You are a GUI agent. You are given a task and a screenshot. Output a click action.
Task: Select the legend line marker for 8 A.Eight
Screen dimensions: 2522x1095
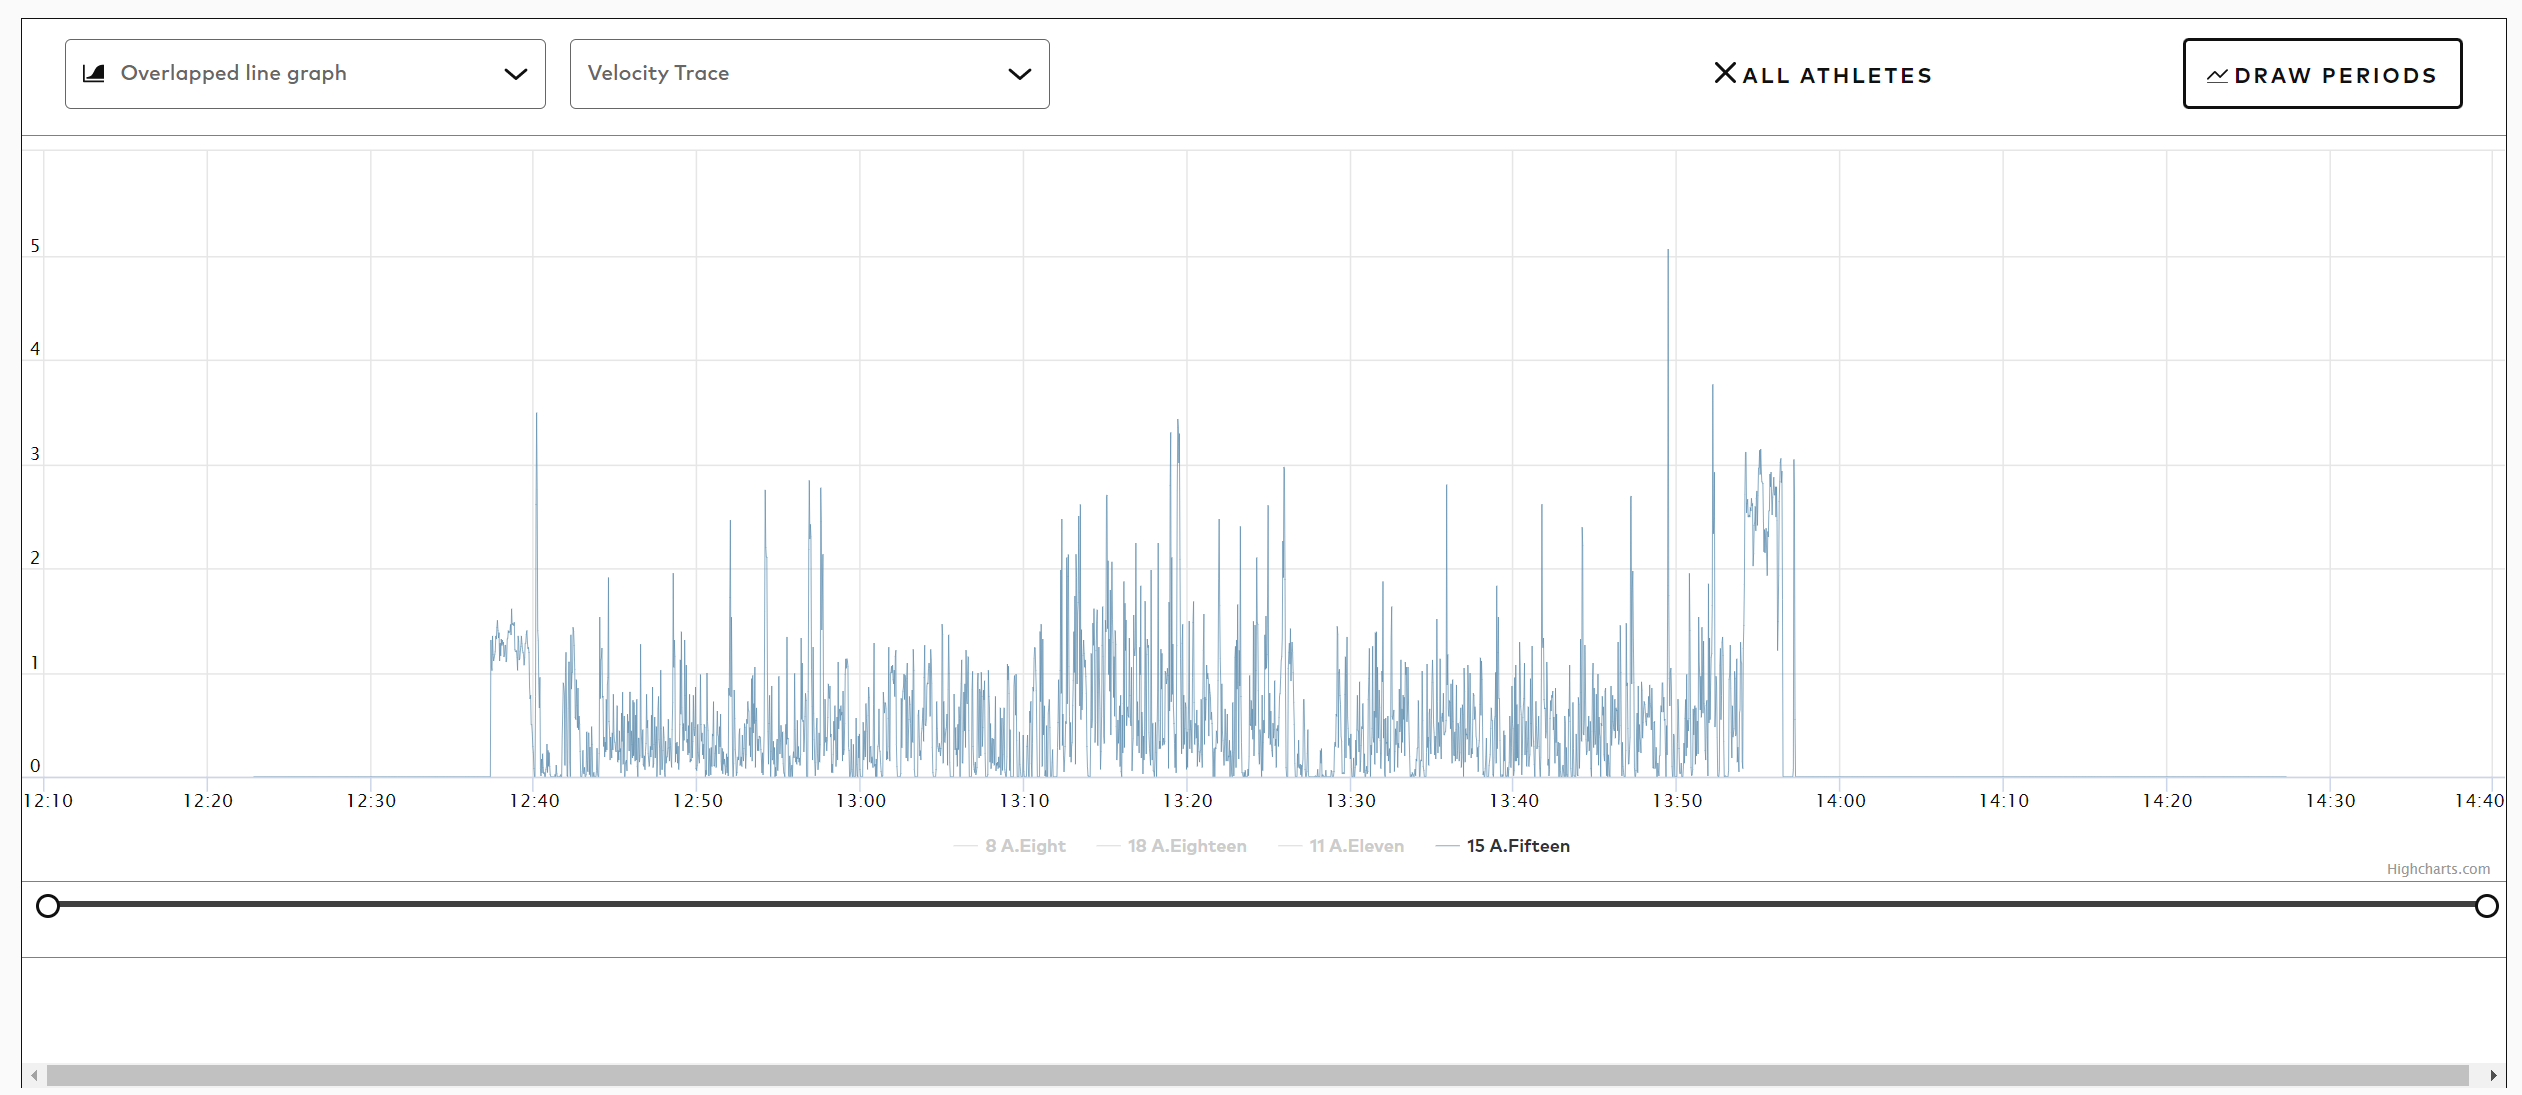point(964,846)
